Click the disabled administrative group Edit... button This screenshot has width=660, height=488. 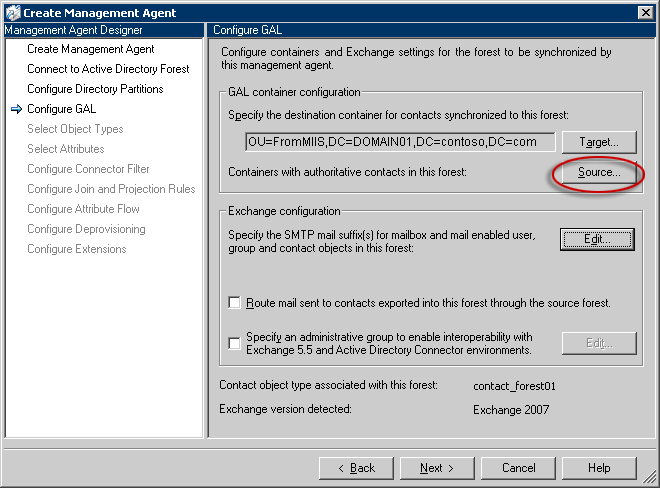click(x=599, y=344)
